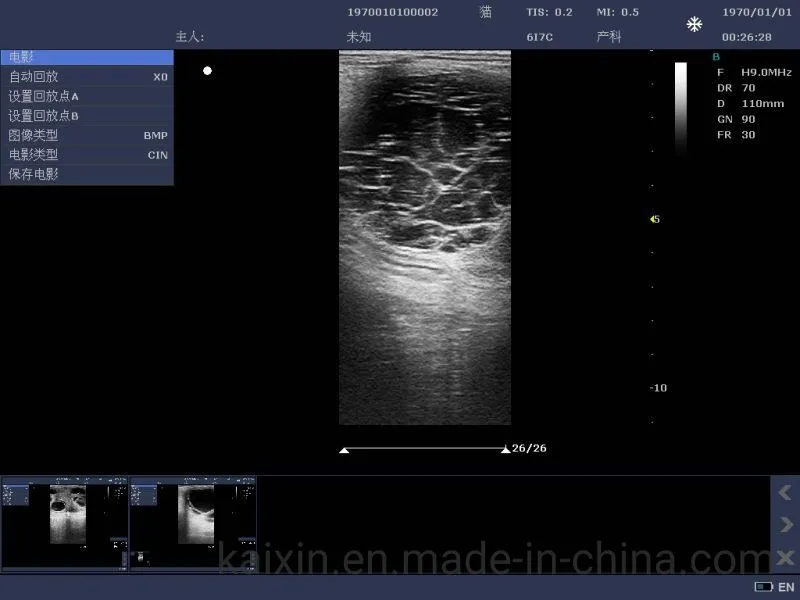Click the battery status icon
The image size is (800, 600).
point(763,587)
